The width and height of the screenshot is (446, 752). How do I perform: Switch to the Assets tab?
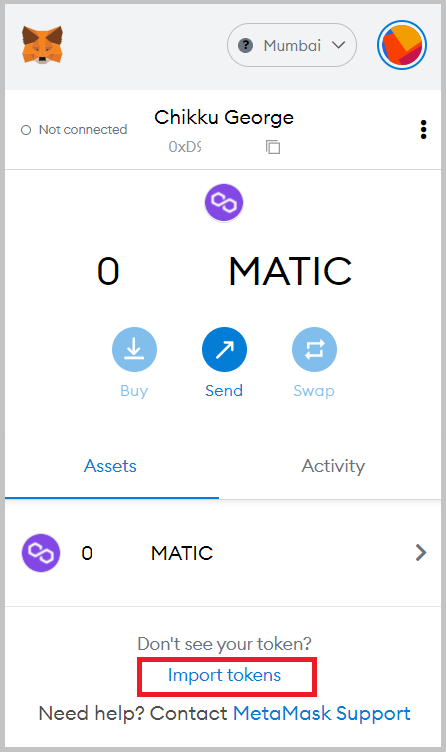coord(110,466)
